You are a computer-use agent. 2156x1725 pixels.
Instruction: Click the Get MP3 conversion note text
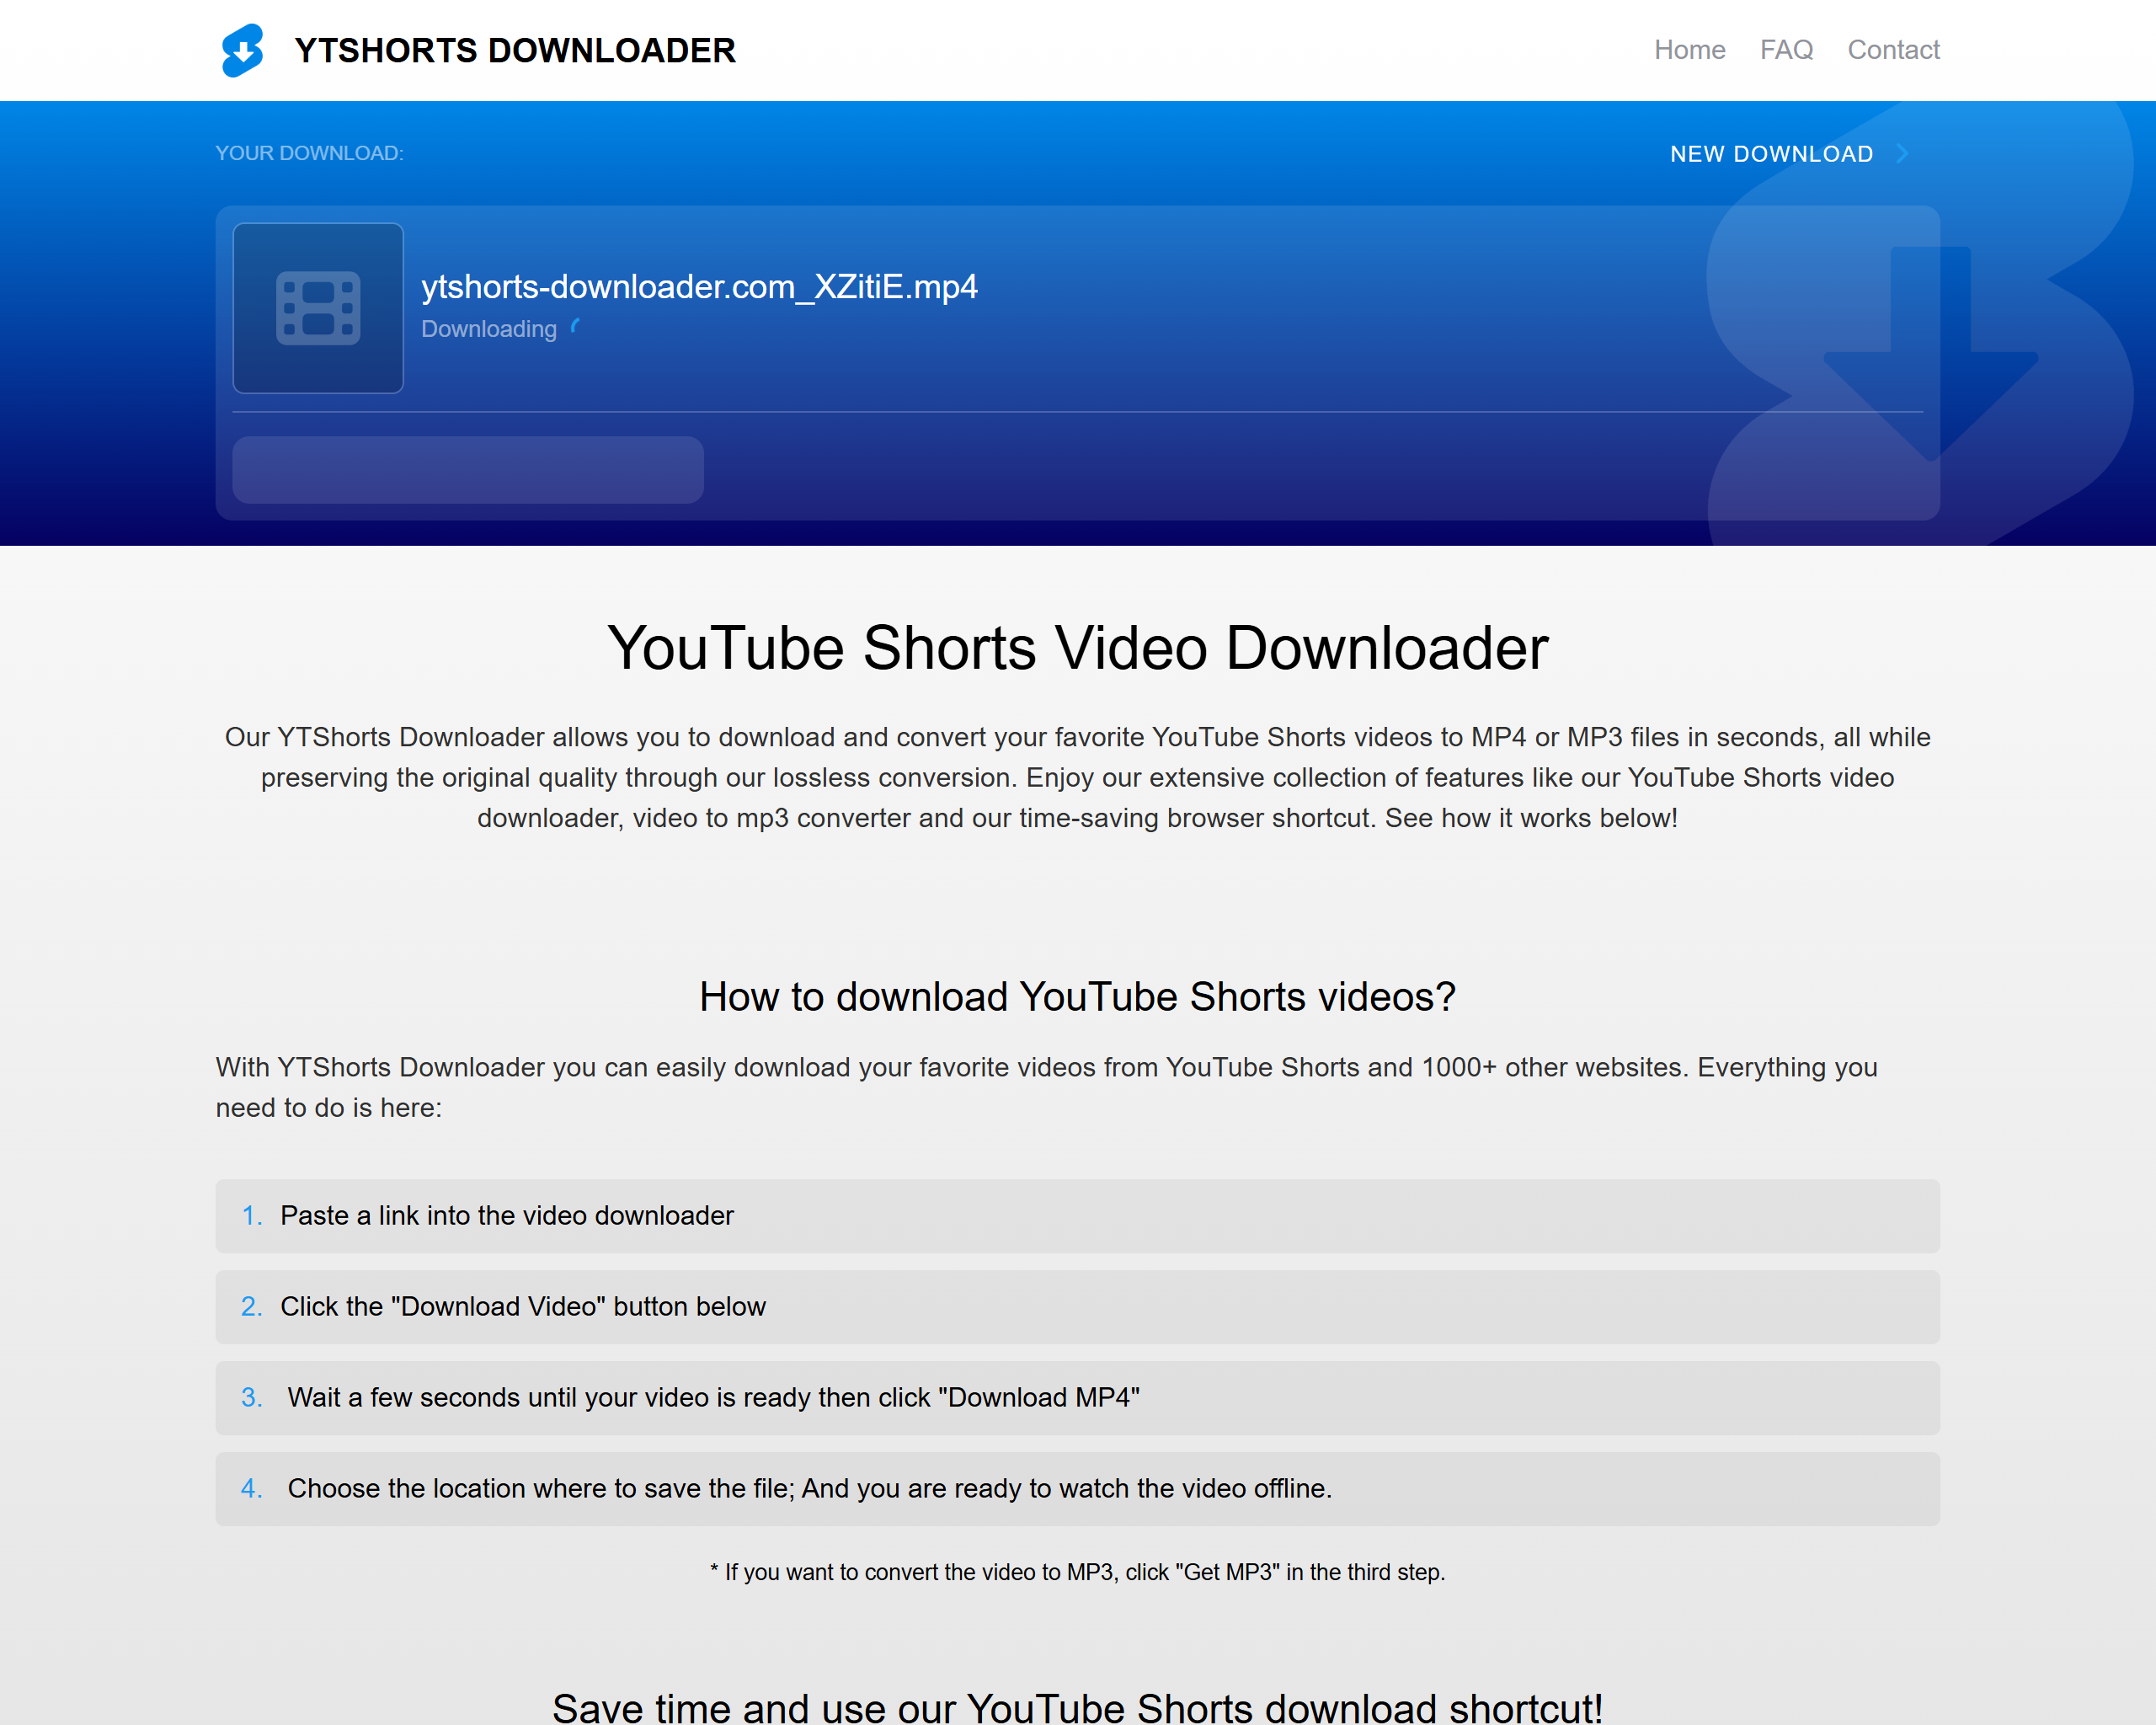[1077, 1571]
